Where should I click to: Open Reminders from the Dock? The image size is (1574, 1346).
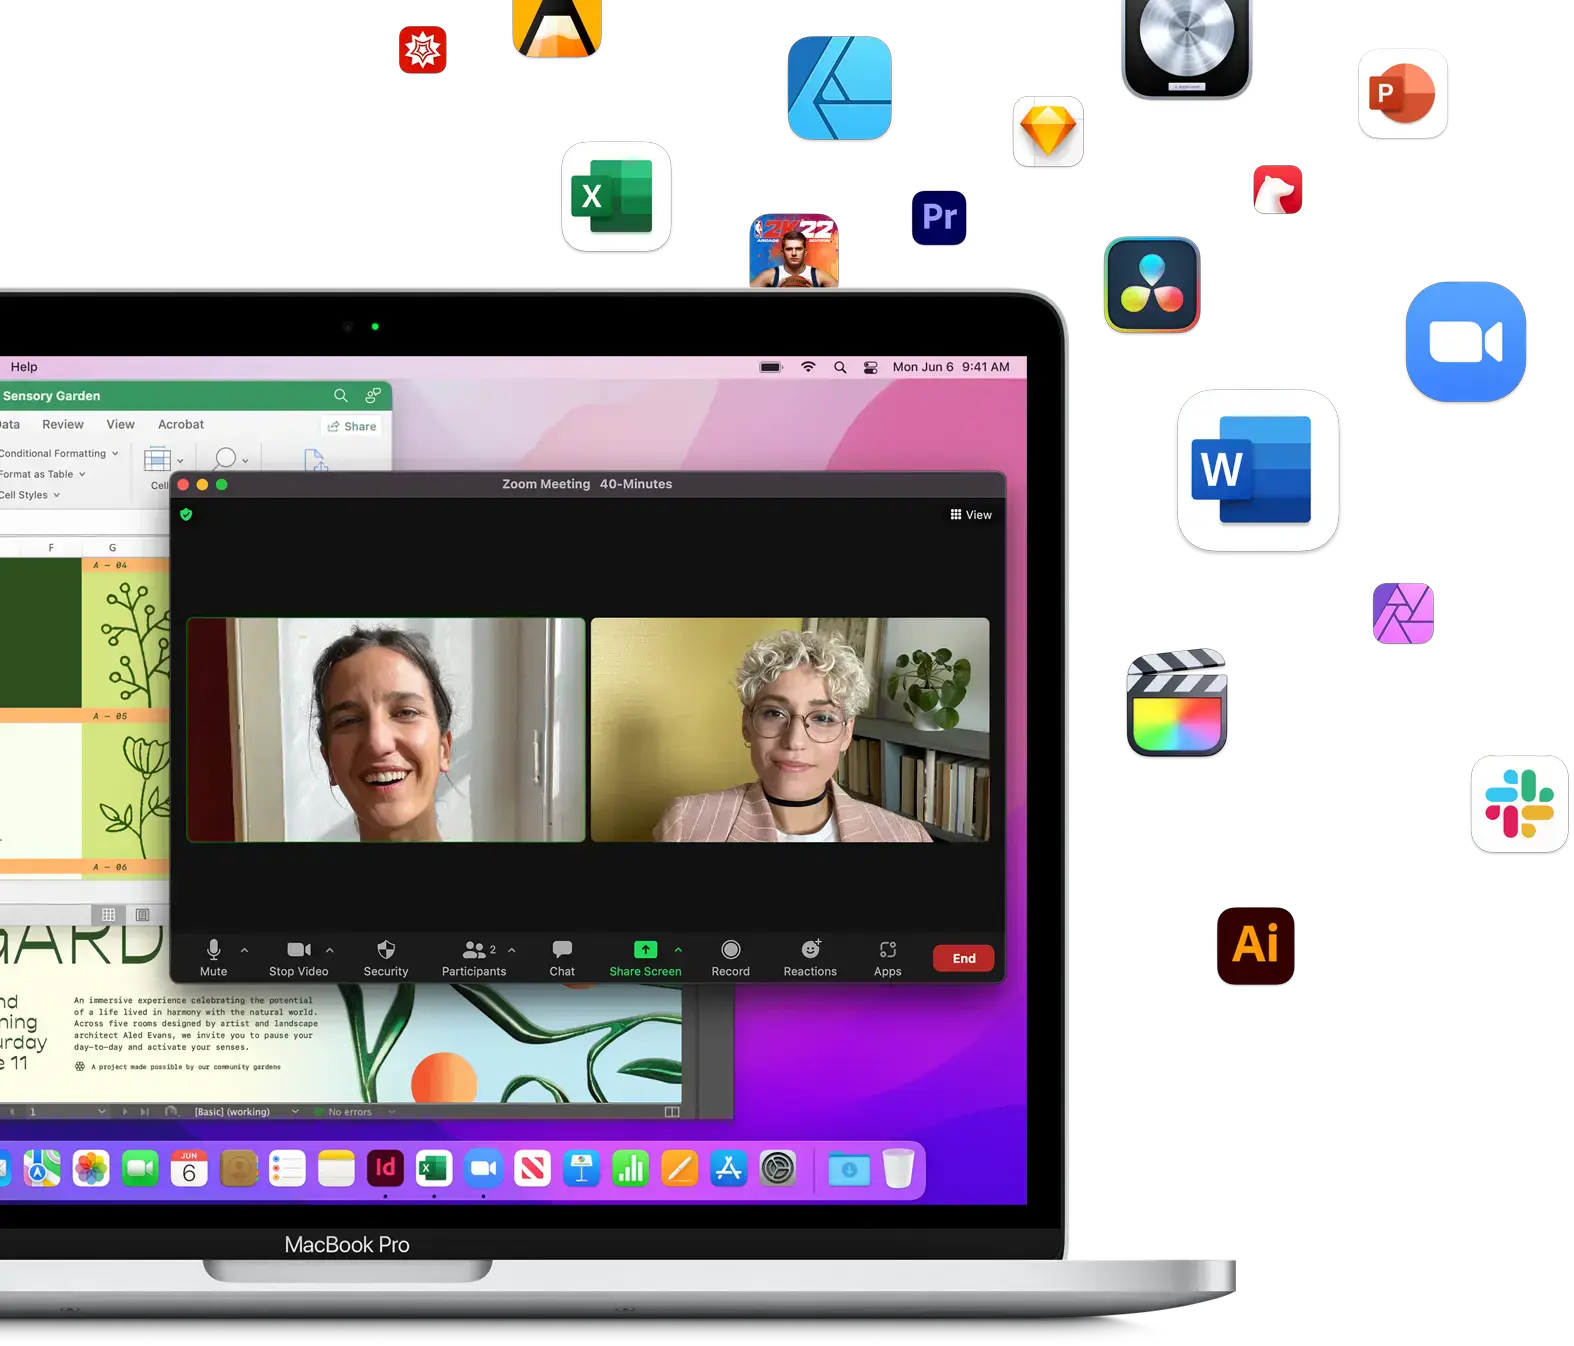pos(287,1168)
